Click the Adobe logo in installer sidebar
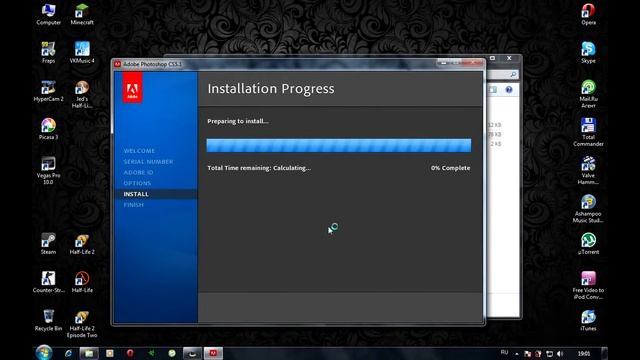 coord(132,88)
